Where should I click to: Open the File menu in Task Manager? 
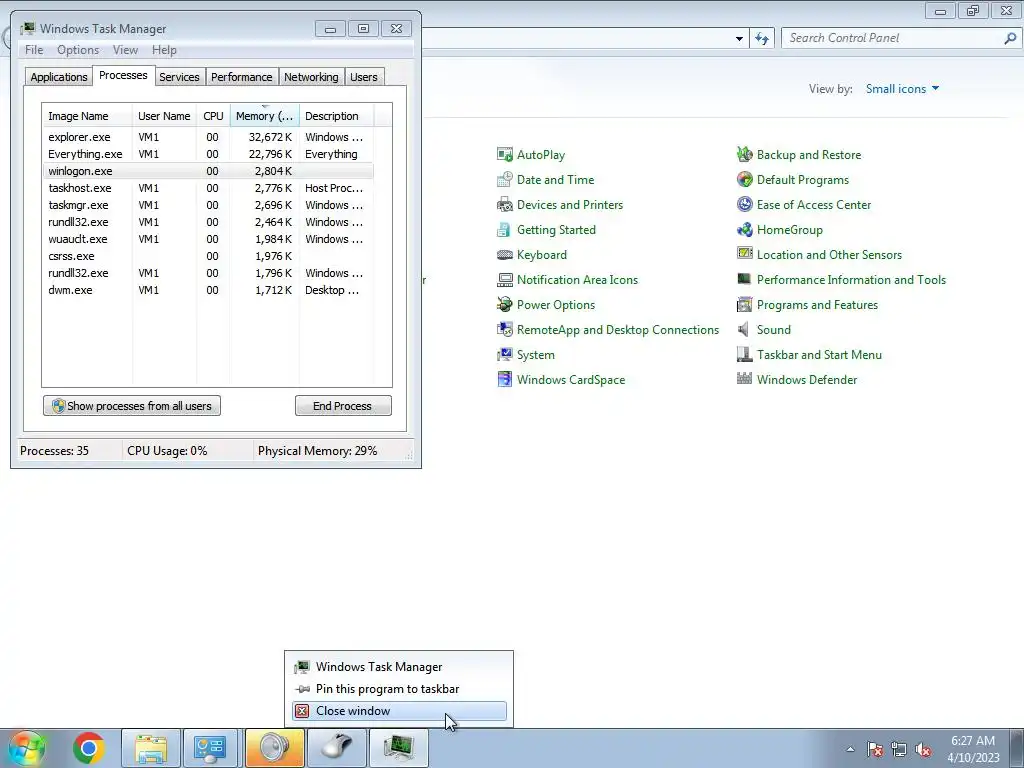pos(34,50)
